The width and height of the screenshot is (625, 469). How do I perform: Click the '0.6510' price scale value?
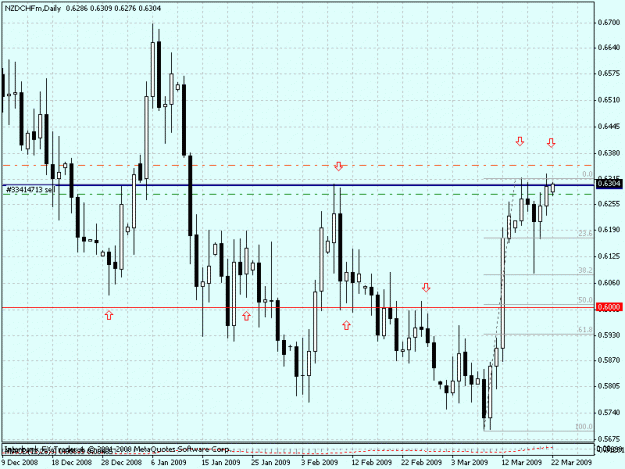click(609, 100)
